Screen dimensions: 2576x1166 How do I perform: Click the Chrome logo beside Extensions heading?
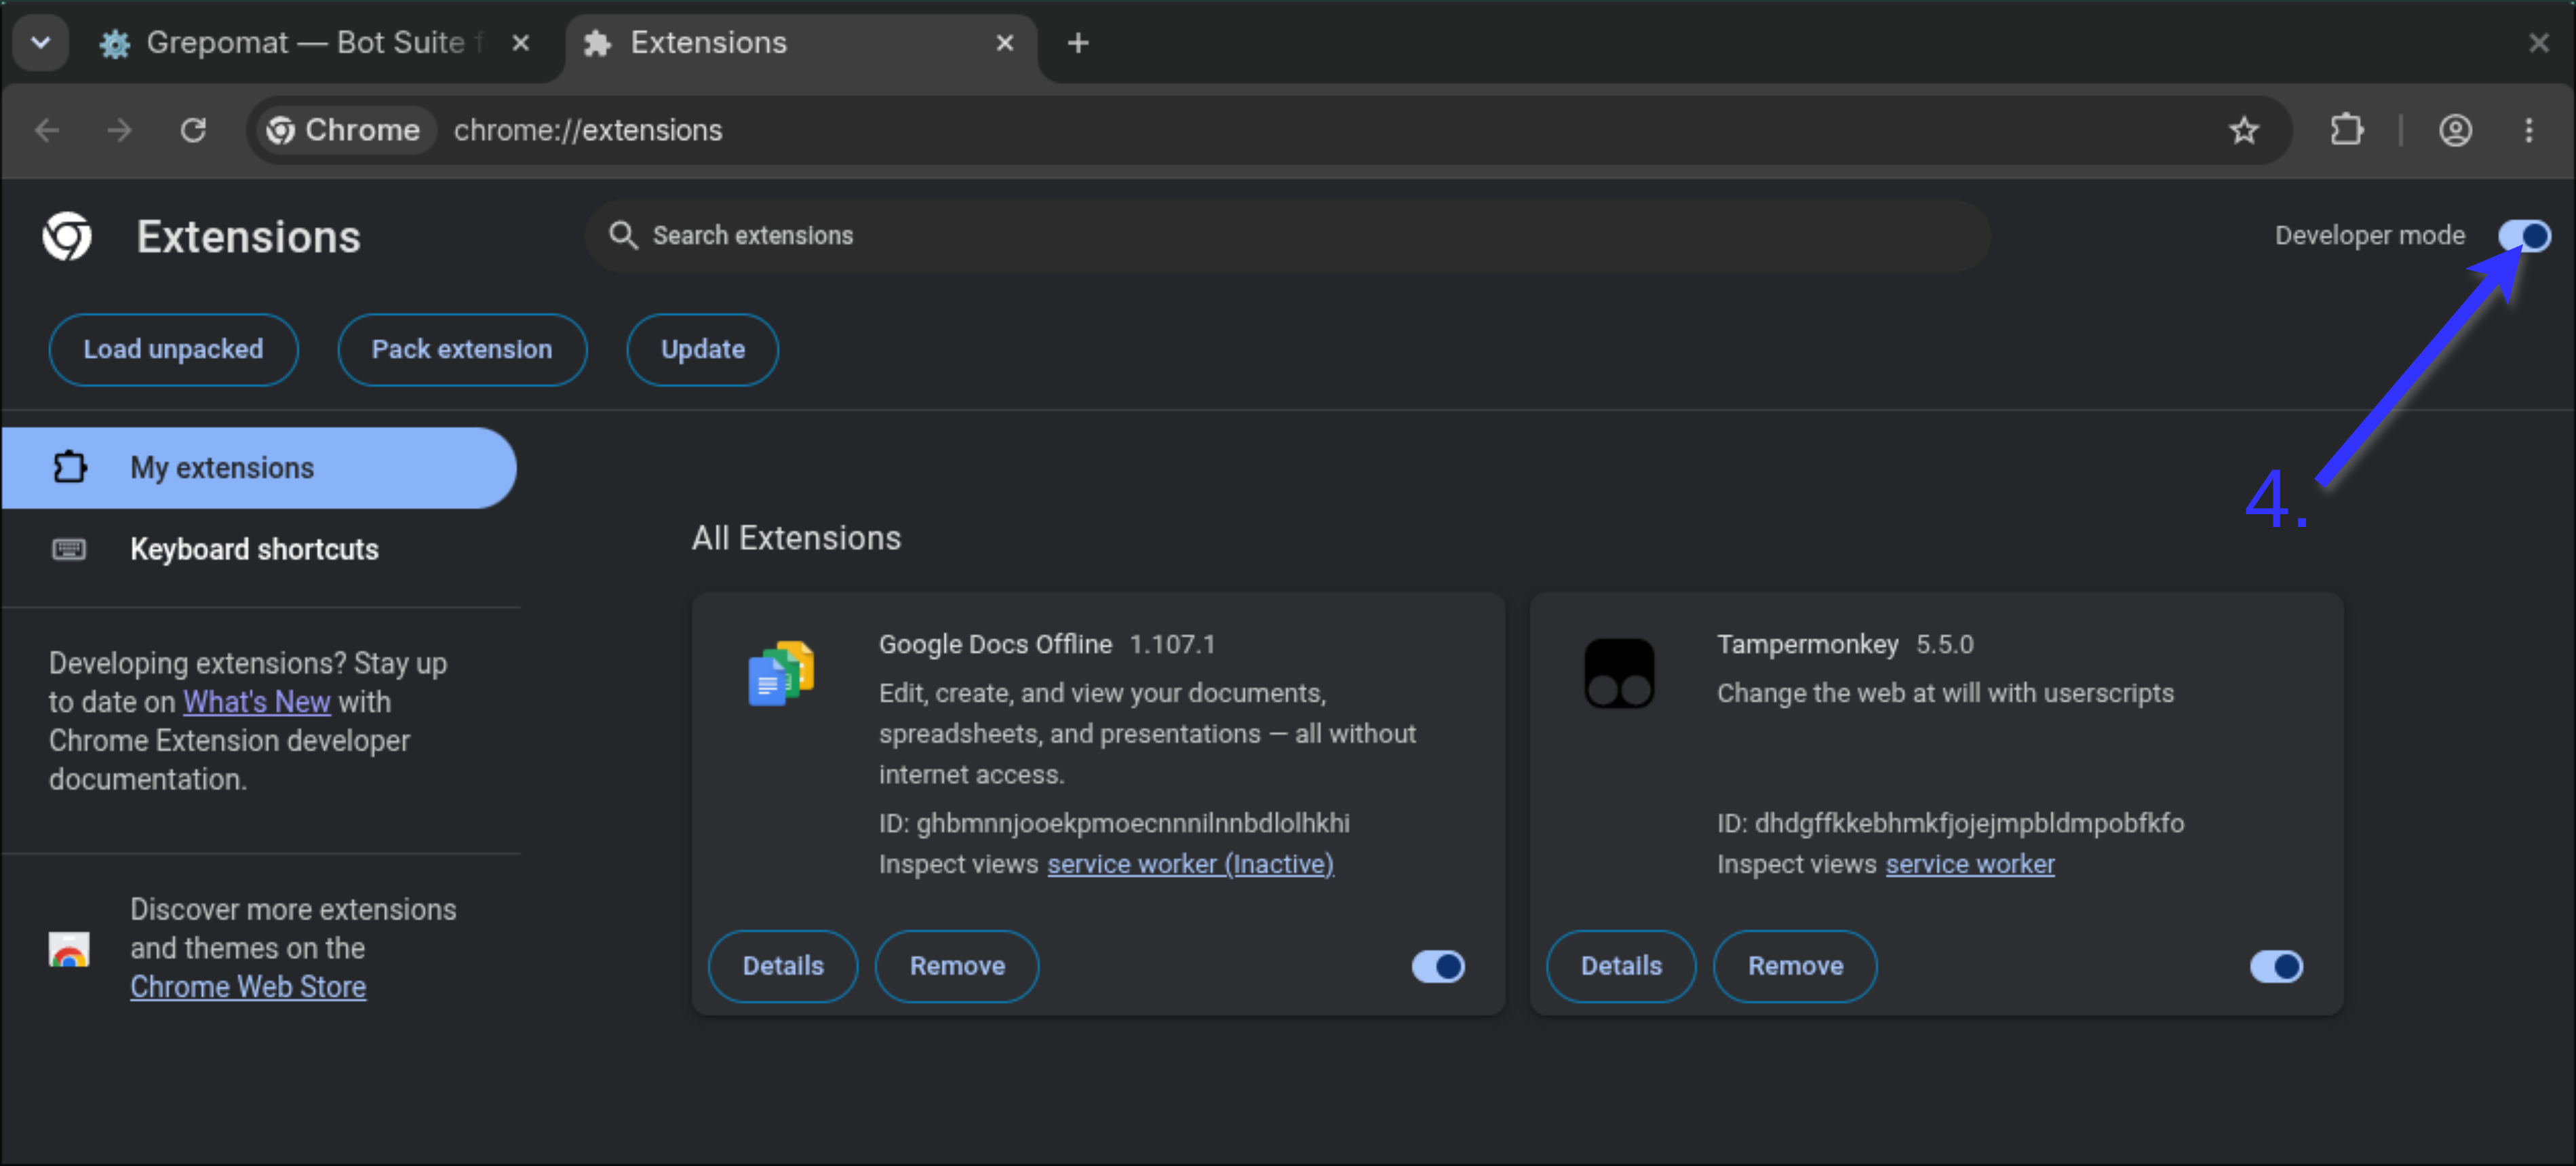click(67, 237)
